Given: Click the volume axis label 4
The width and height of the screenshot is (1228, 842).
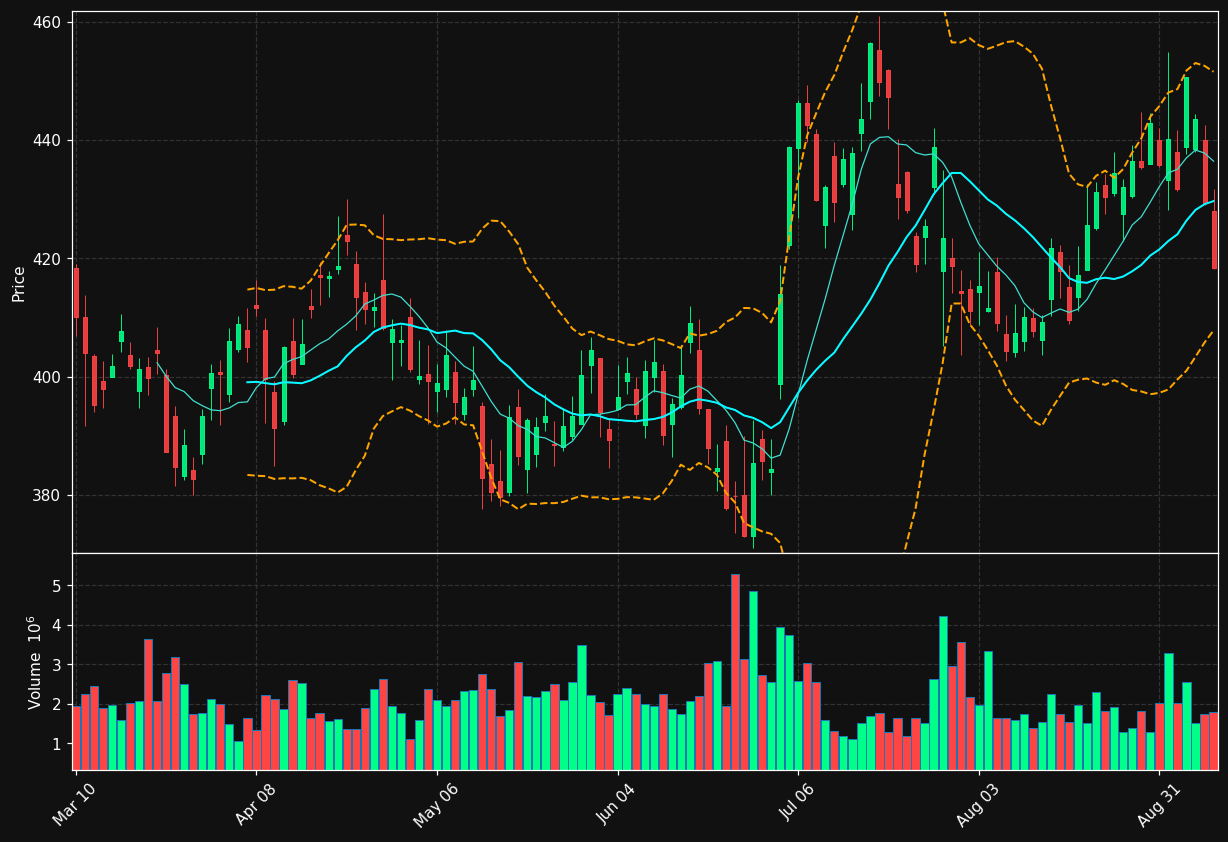Looking at the screenshot, I should [58, 626].
